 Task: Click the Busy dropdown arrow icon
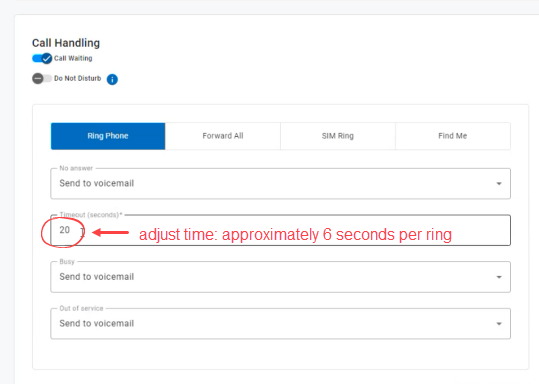pos(499,277)
